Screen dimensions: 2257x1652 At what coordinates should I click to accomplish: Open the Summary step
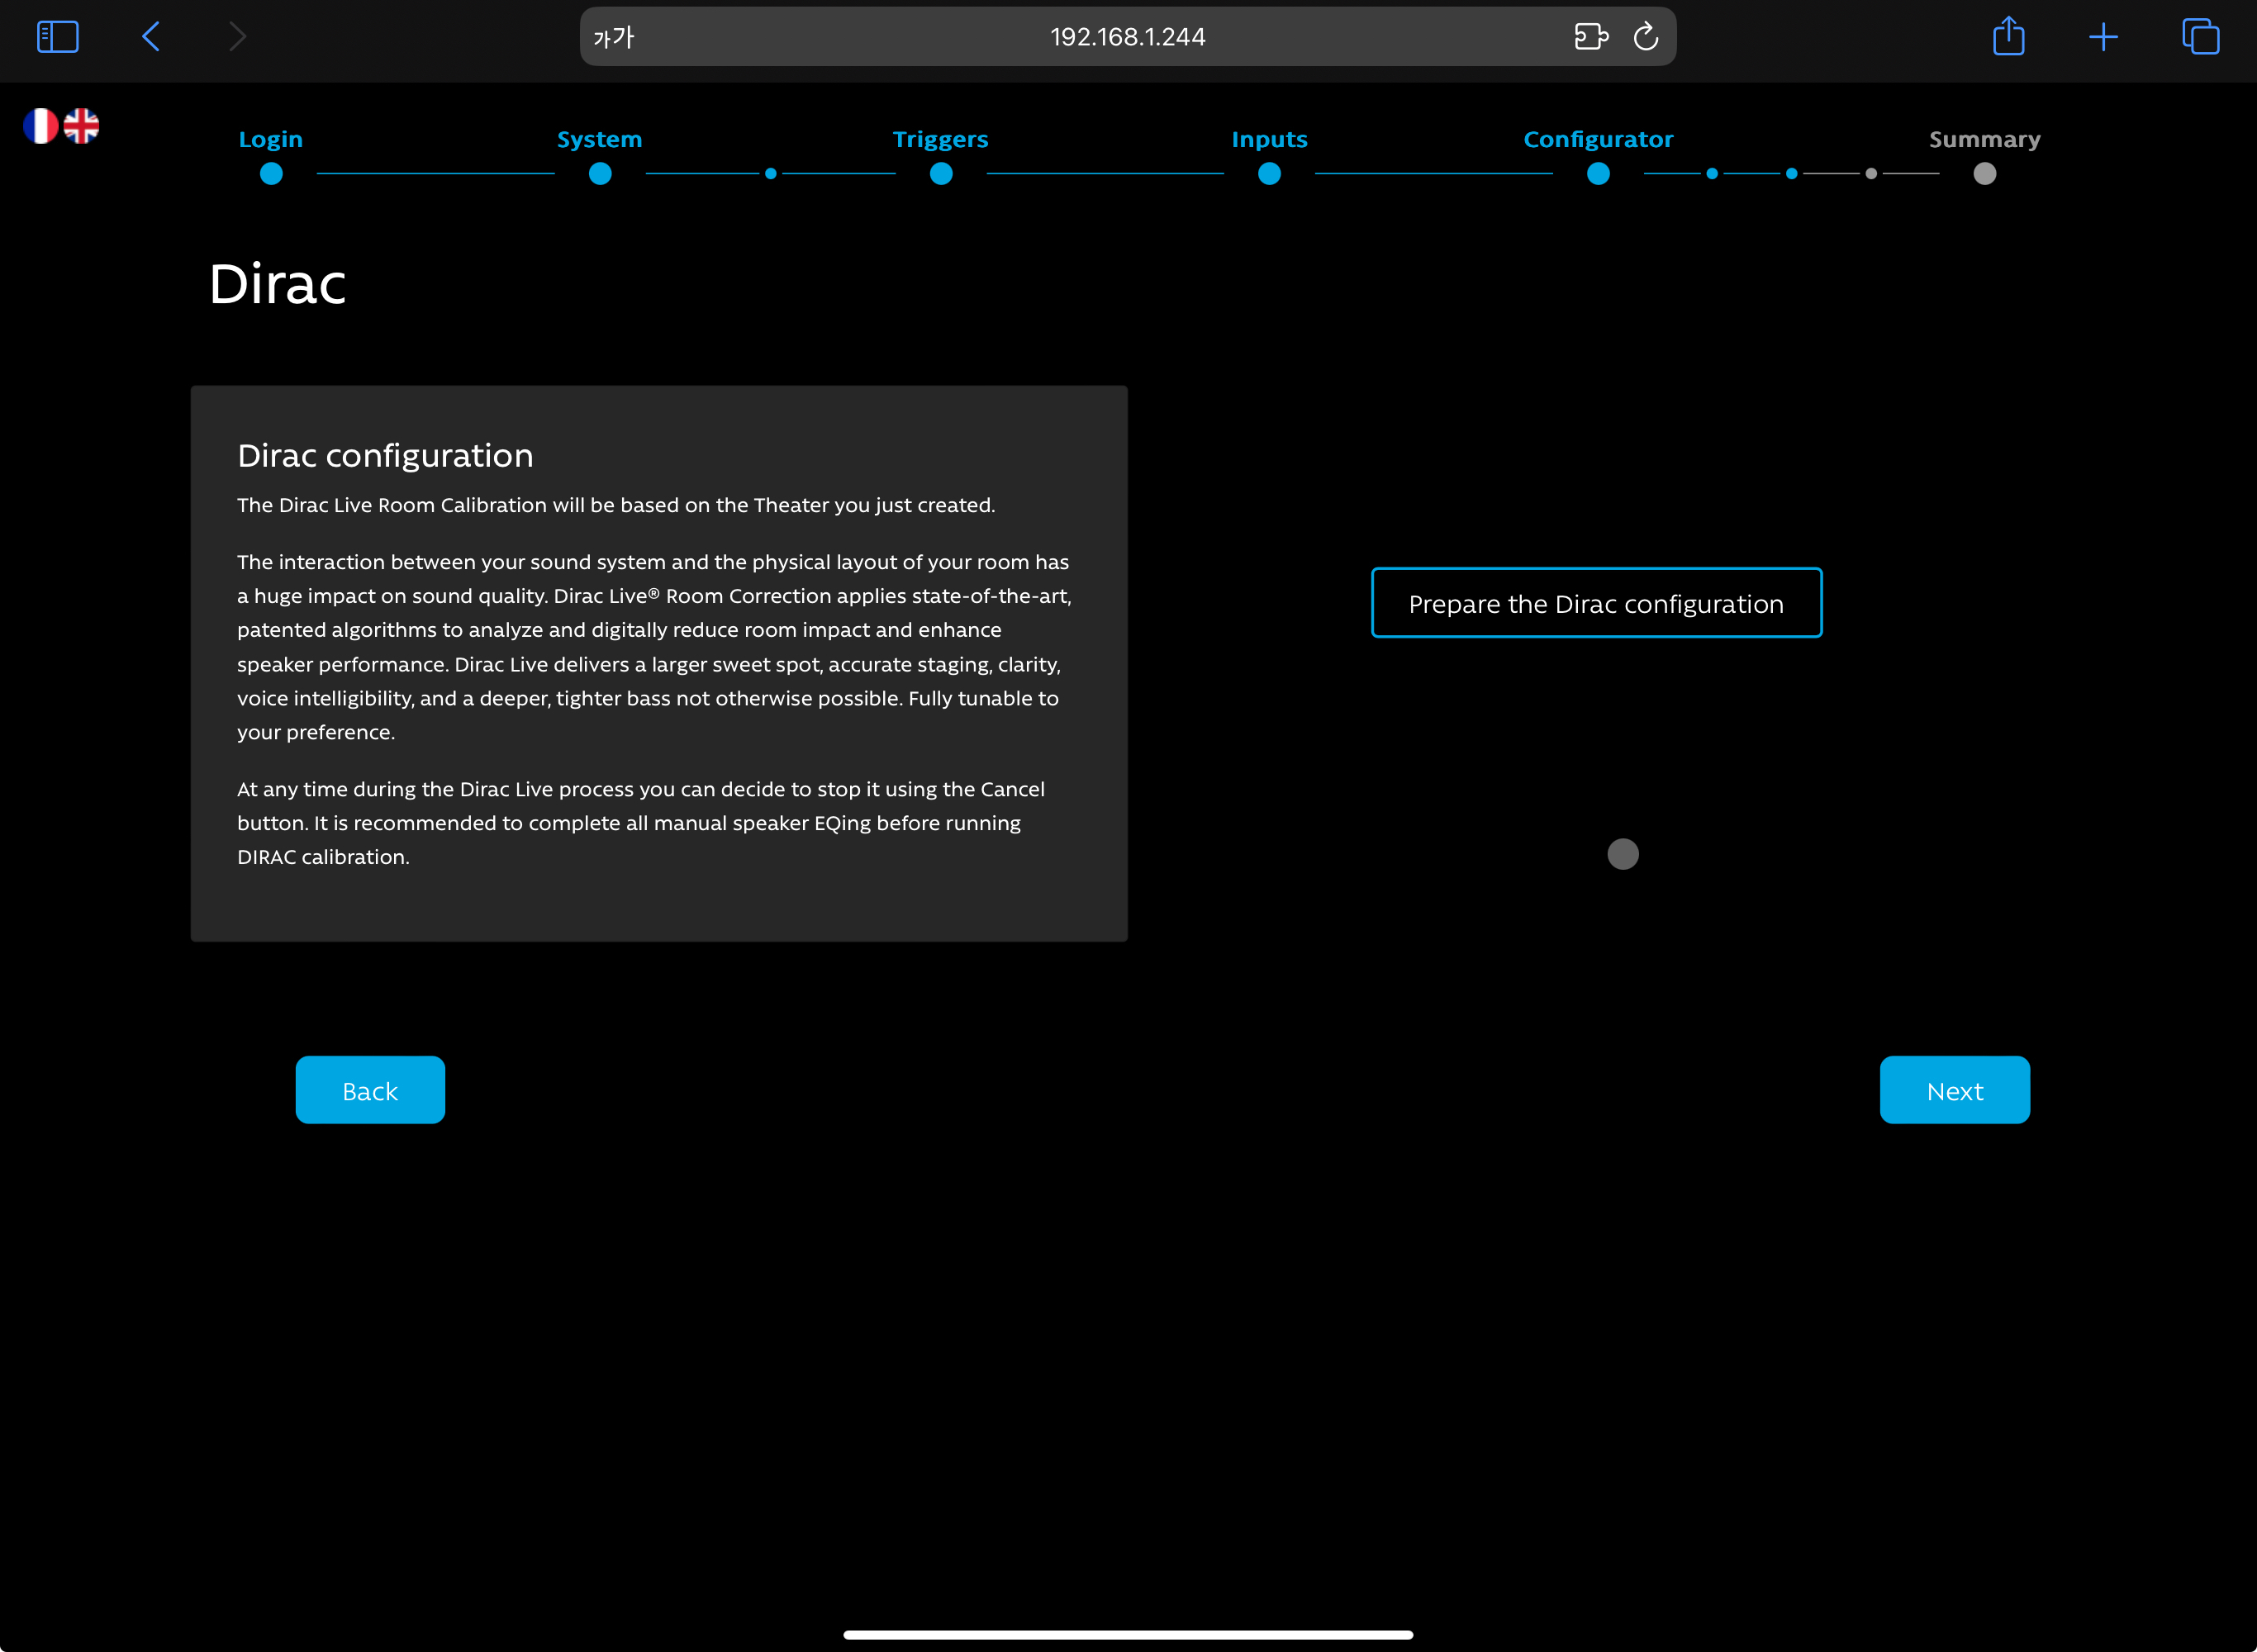[x=1984, y=140]
